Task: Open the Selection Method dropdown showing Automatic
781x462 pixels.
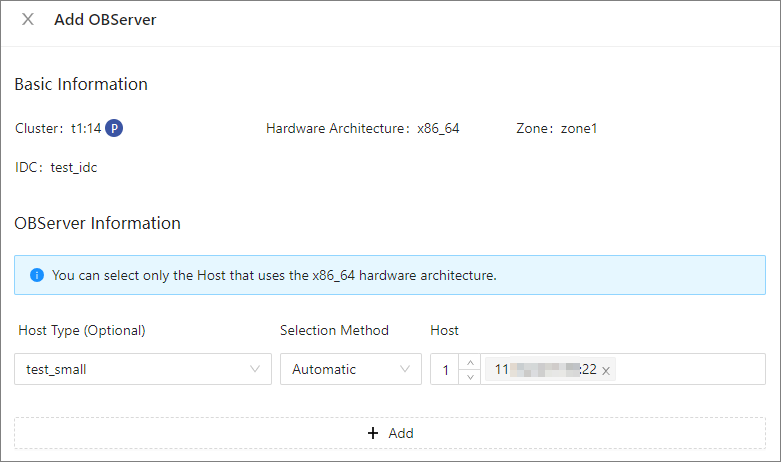Action: point(340,369)
